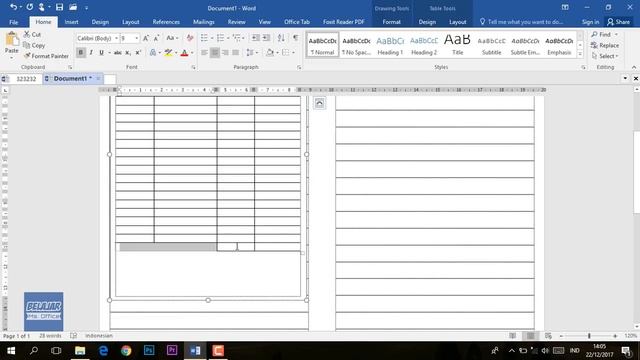
Task: Increase font size with grow font icon
Action: [146, 38]
